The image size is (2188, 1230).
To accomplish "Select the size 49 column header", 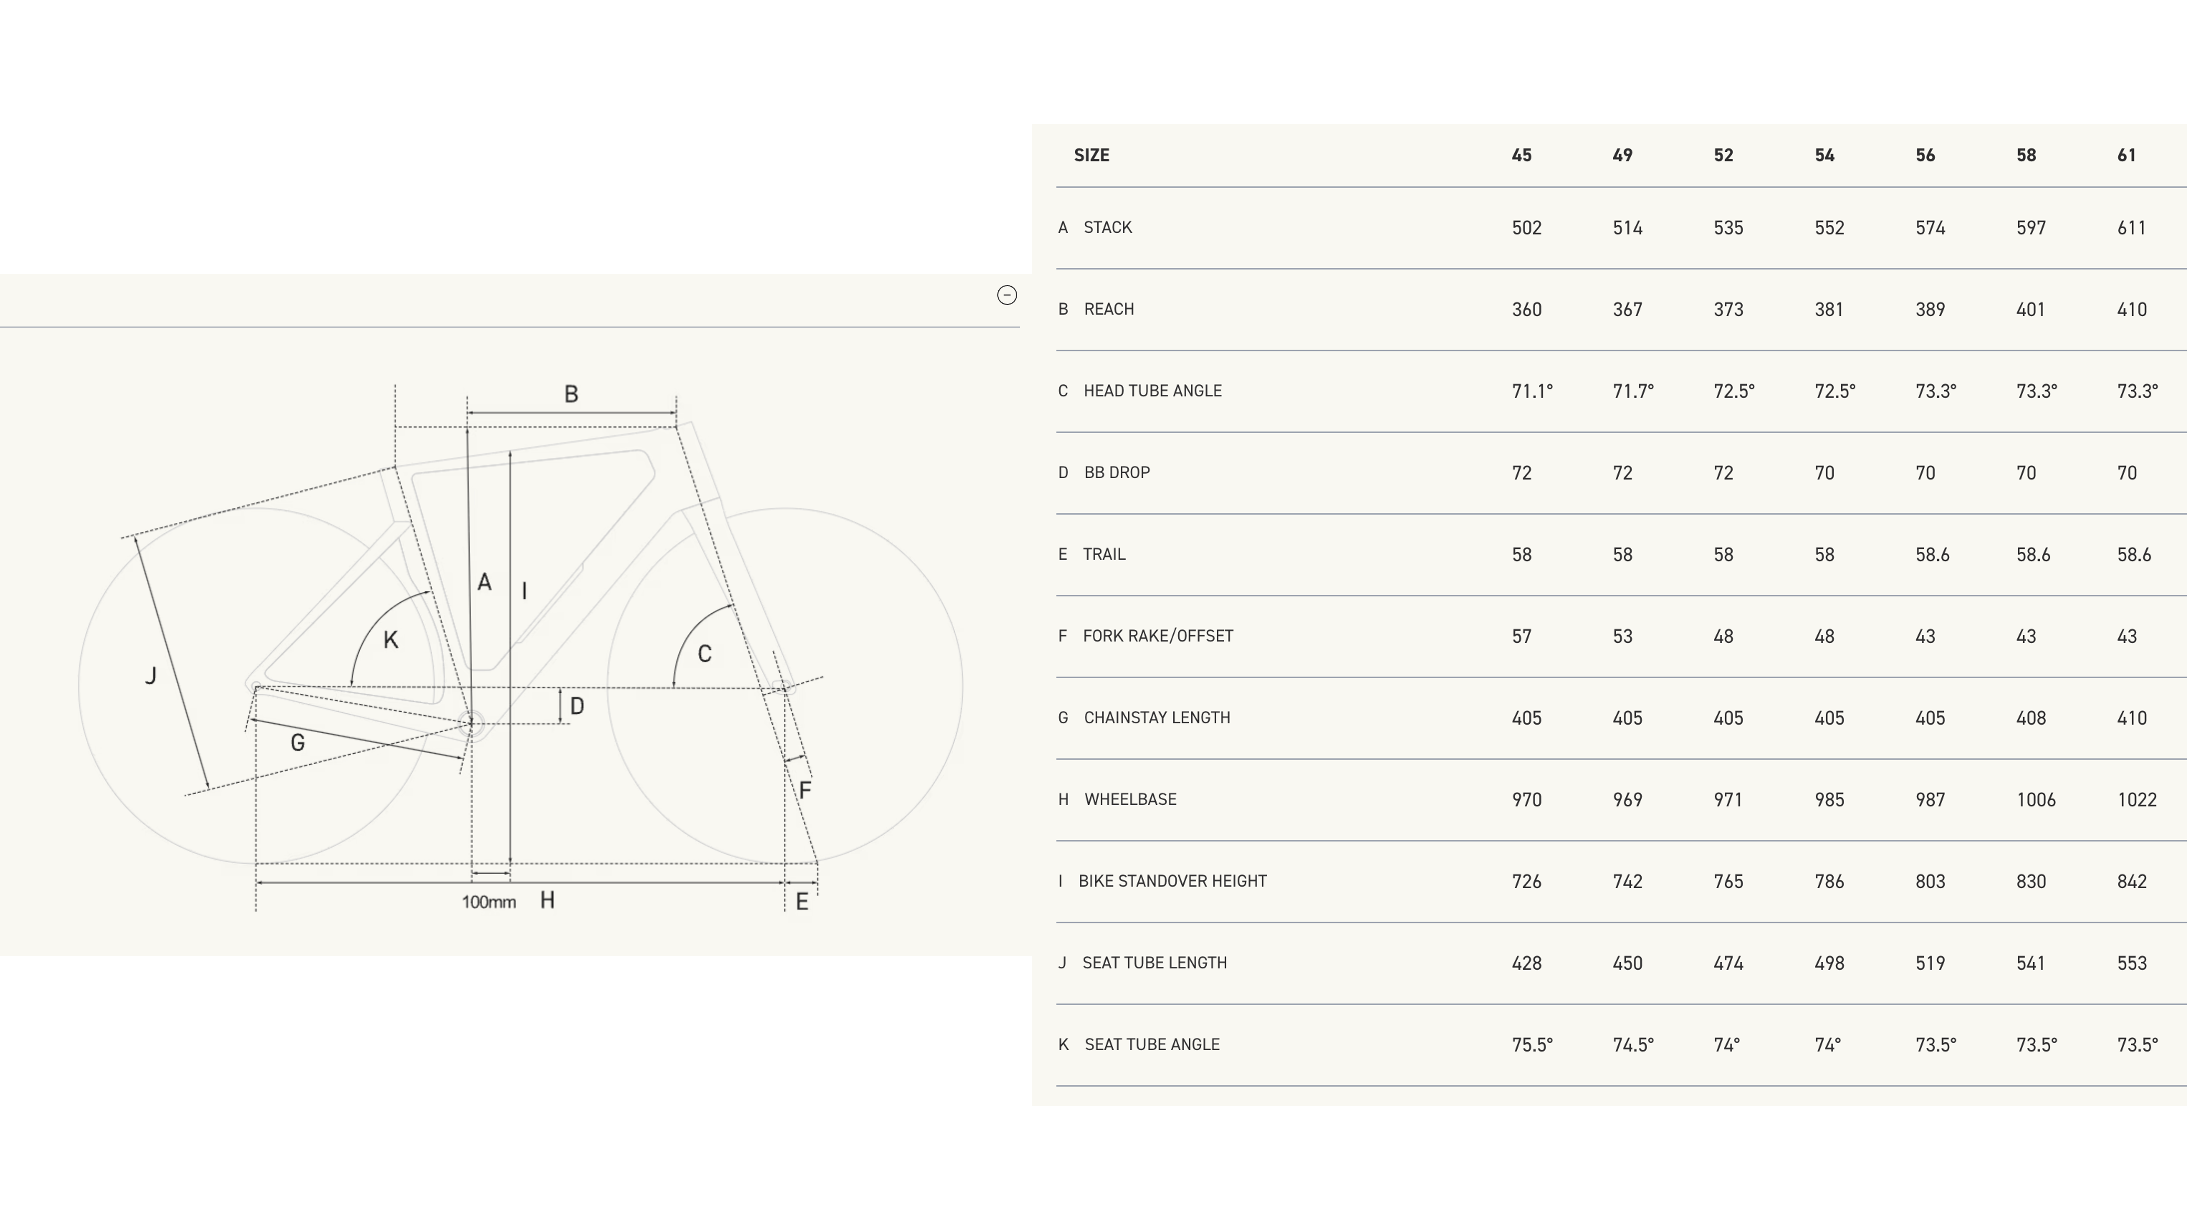I will pyautogui.click(x=1622, y=155).
